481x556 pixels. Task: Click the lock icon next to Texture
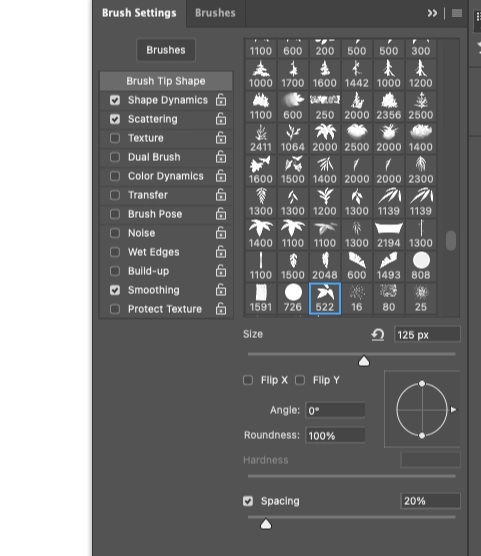pos(221,138)
